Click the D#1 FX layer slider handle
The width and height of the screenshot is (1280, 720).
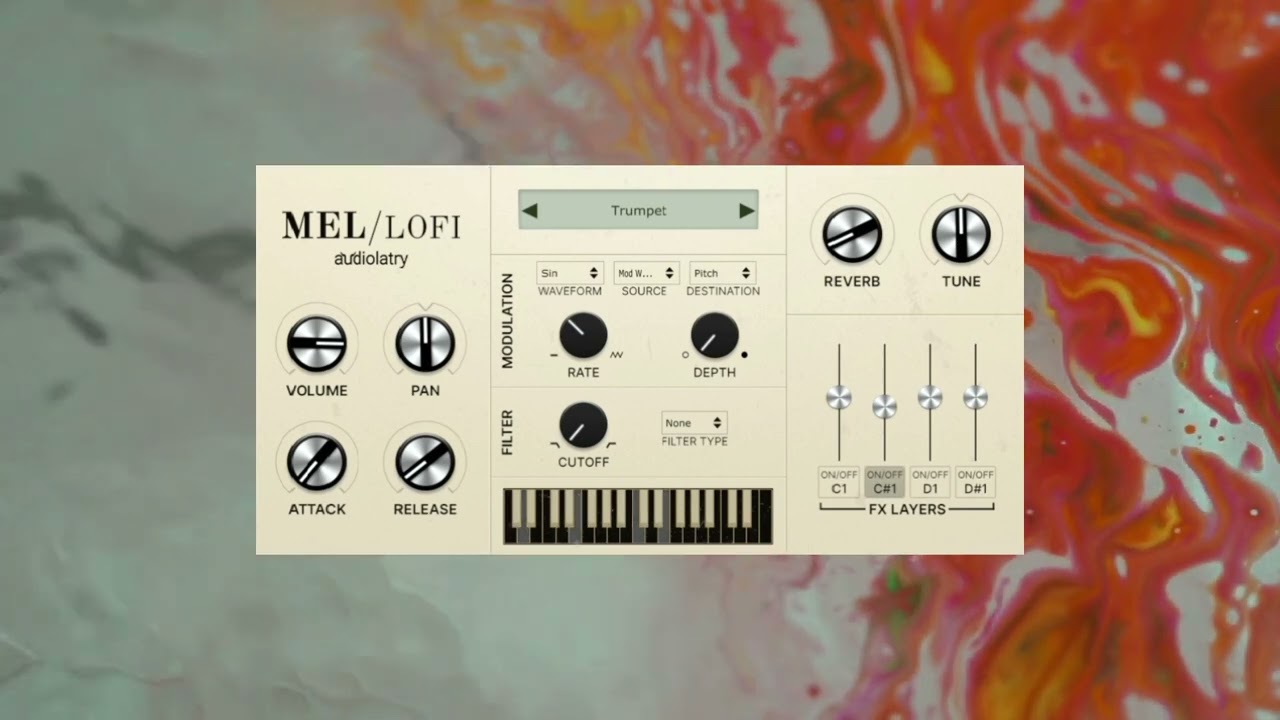tap(976, 397)
